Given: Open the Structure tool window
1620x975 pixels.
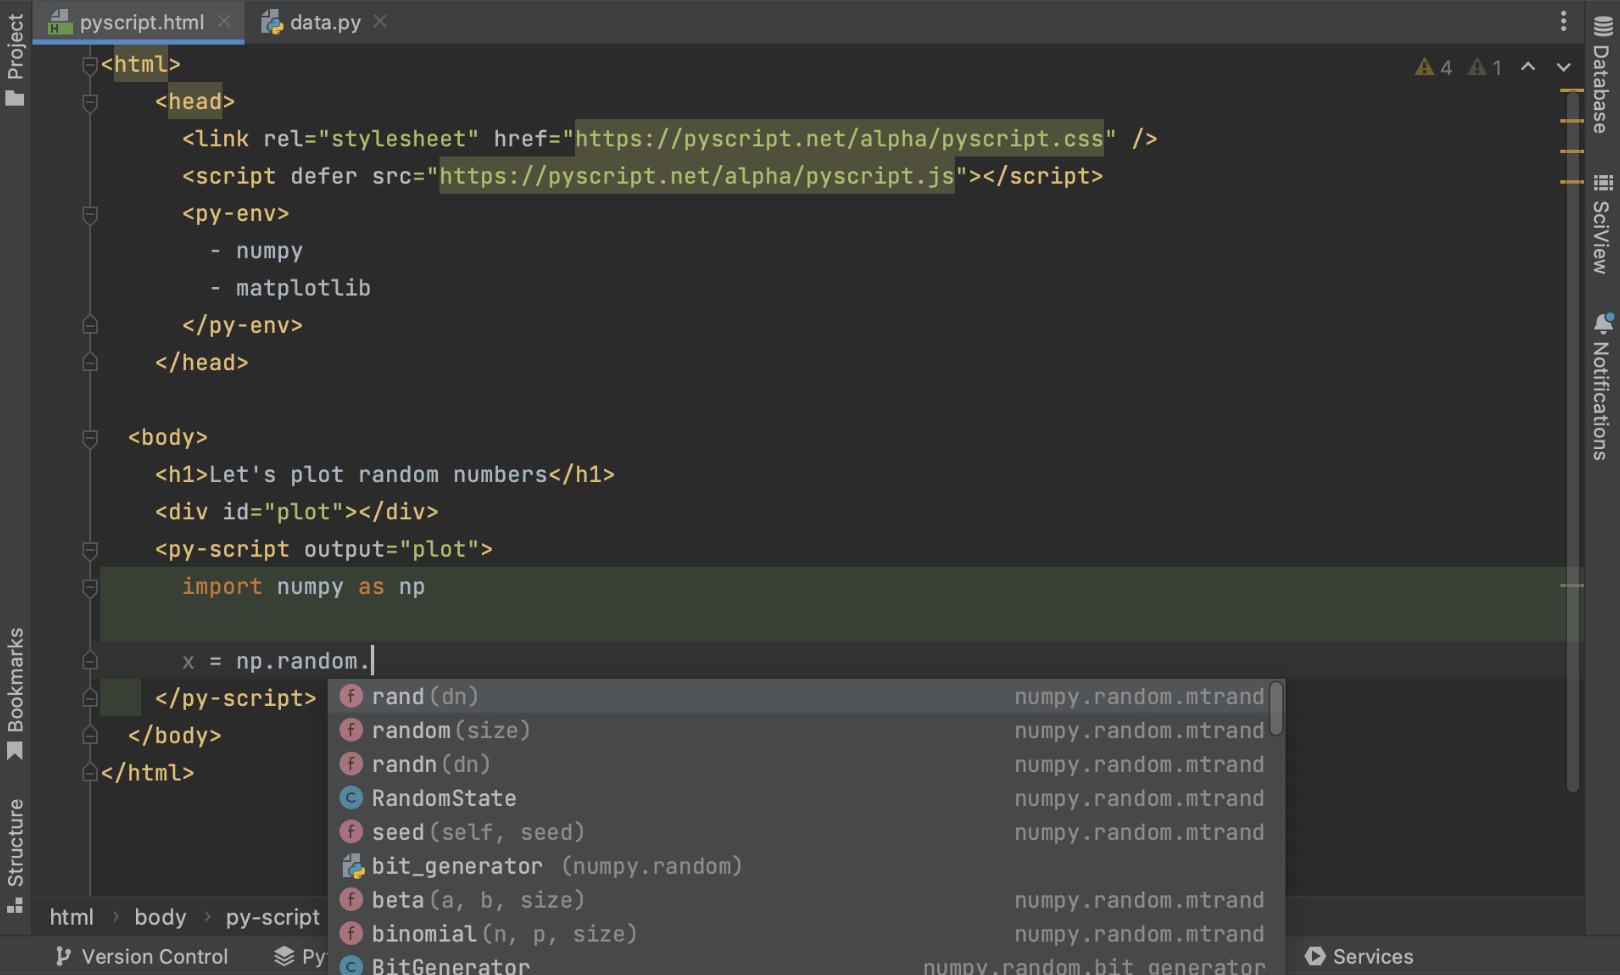Looking at the screenshot, I should (15, 855).
